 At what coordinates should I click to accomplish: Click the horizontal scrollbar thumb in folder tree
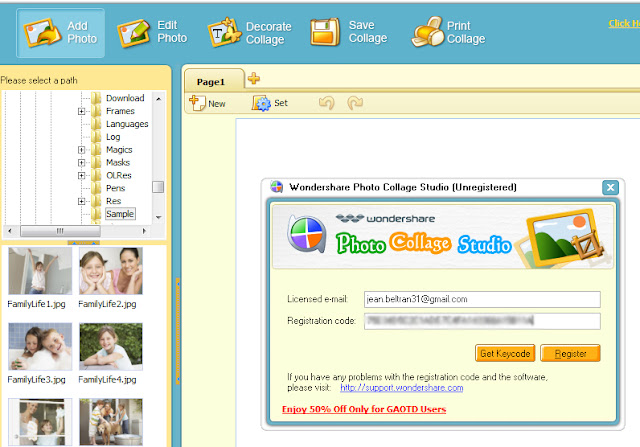(x=60, y=231)
